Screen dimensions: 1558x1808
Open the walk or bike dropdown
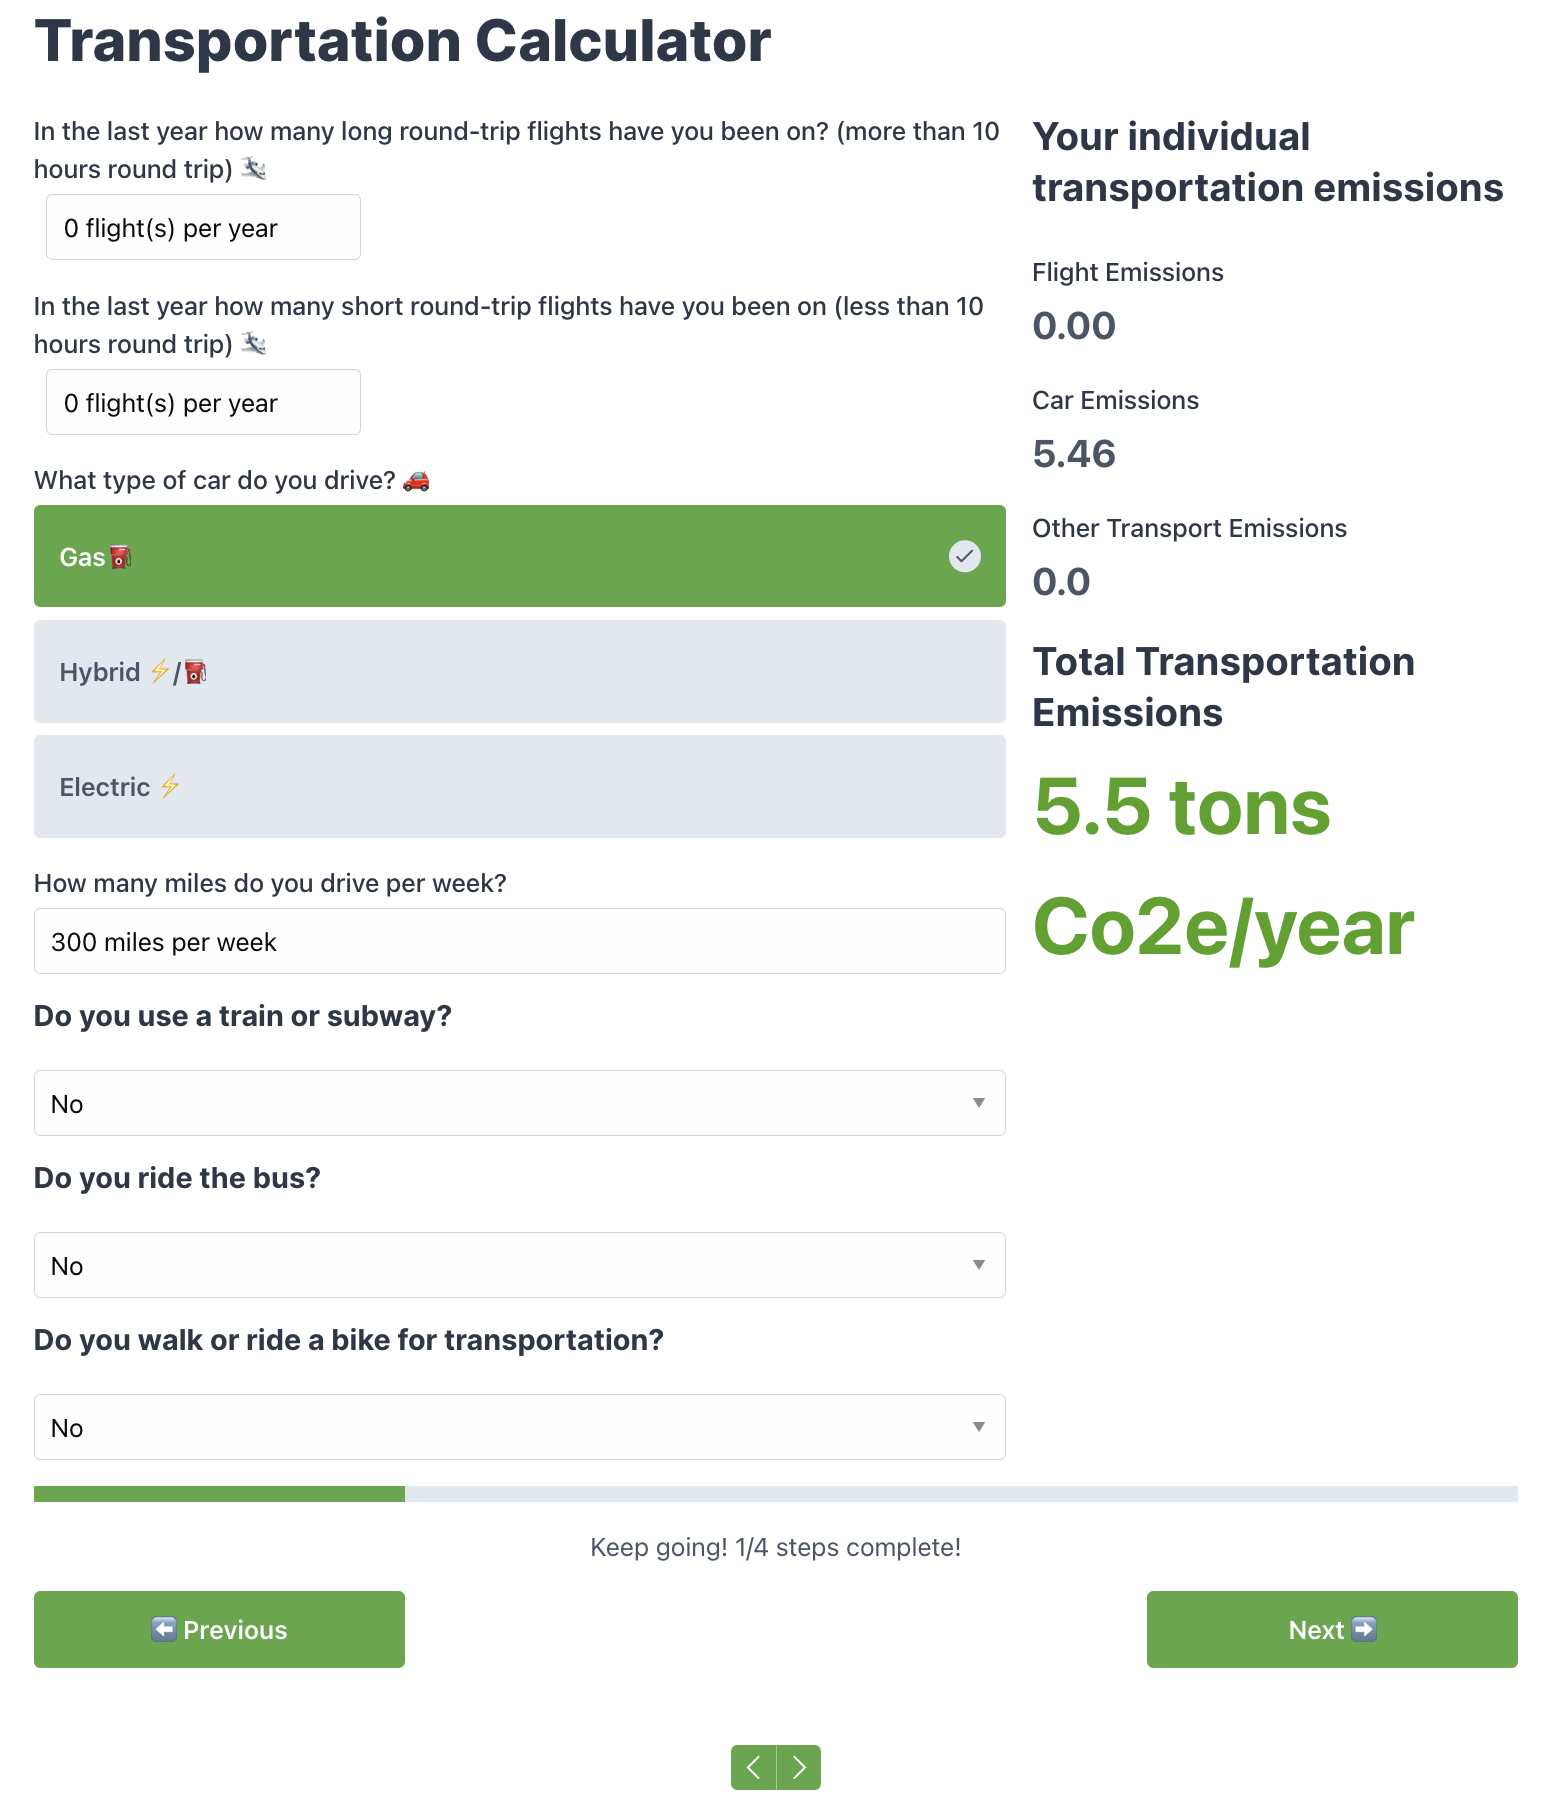[x=519, y=1427]
